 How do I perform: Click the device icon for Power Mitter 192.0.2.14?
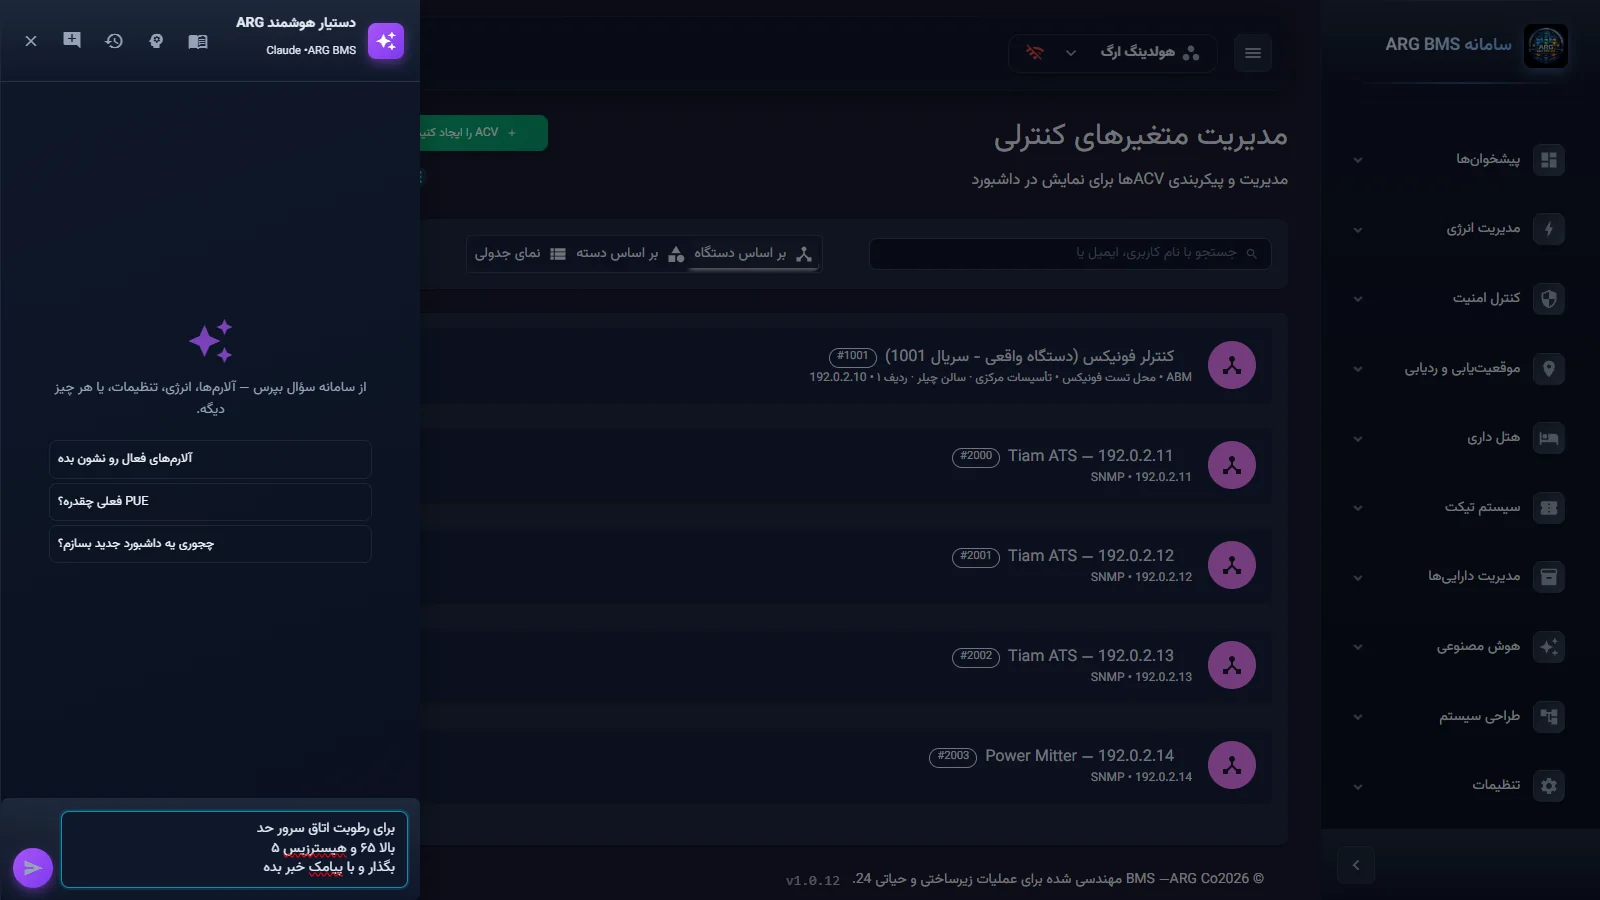click(x=1232, y=765)
